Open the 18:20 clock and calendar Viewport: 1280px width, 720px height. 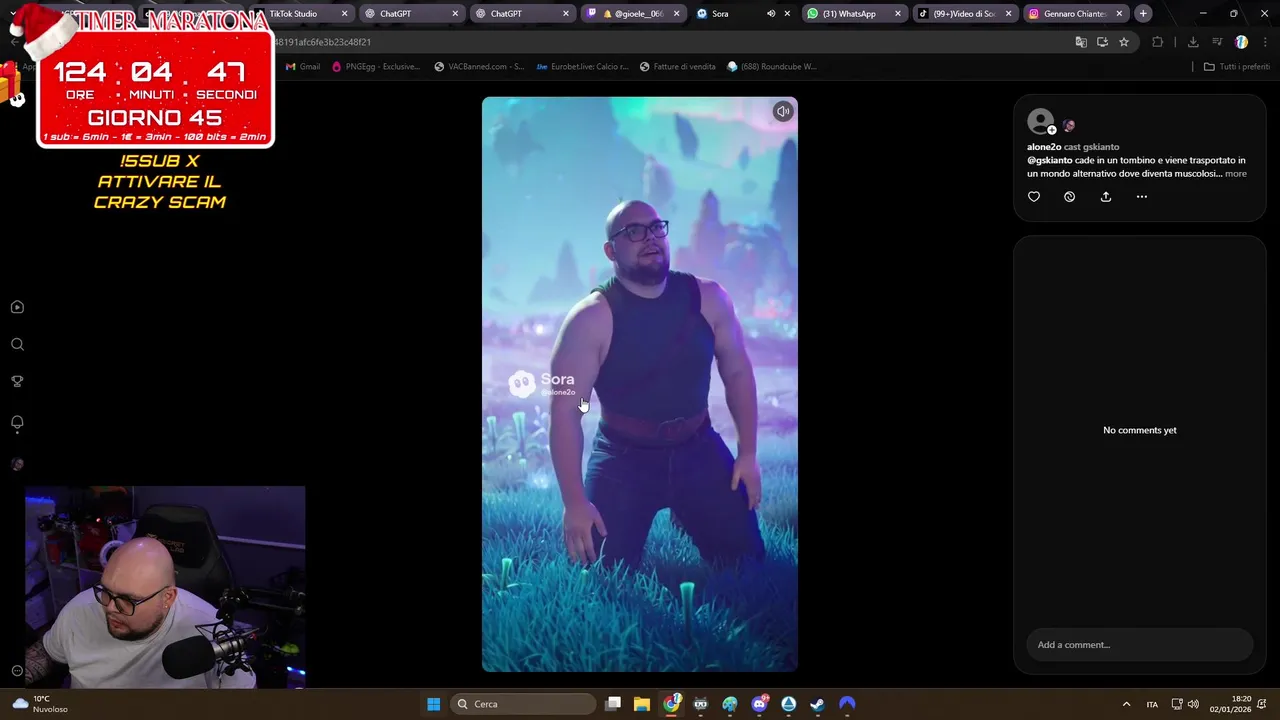1230,704
